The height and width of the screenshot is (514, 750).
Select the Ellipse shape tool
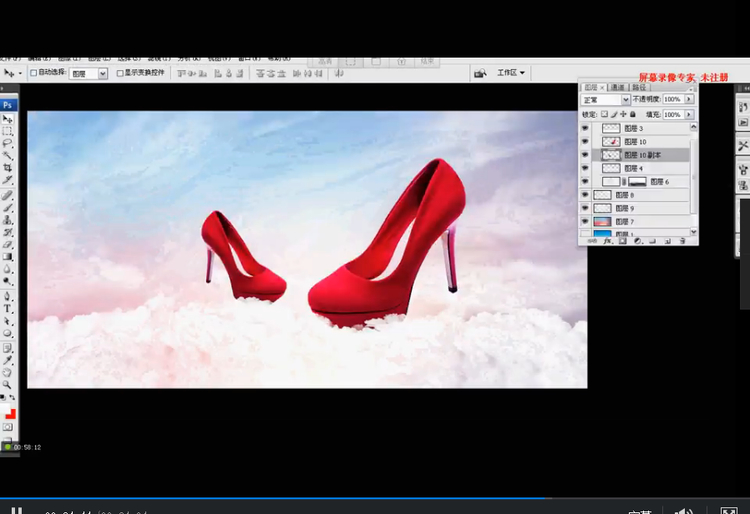pyautogui.click(x=7, y=334)
